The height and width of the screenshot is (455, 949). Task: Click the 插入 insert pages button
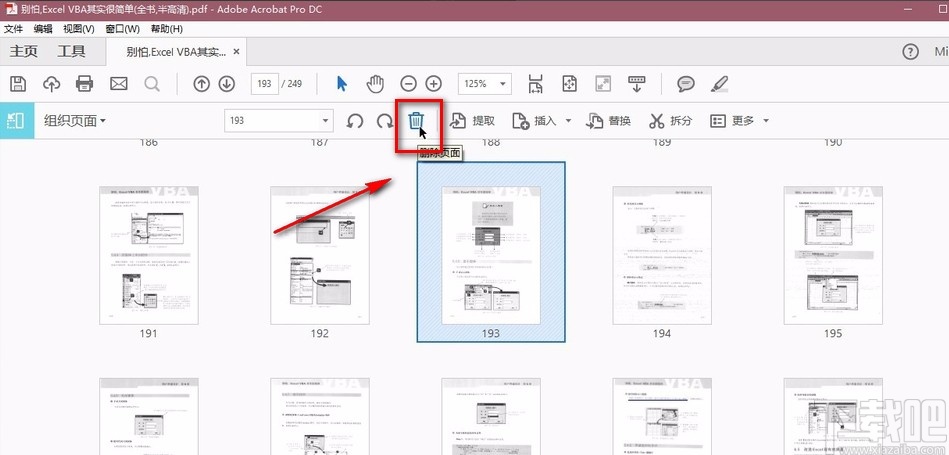pos(534,121)
